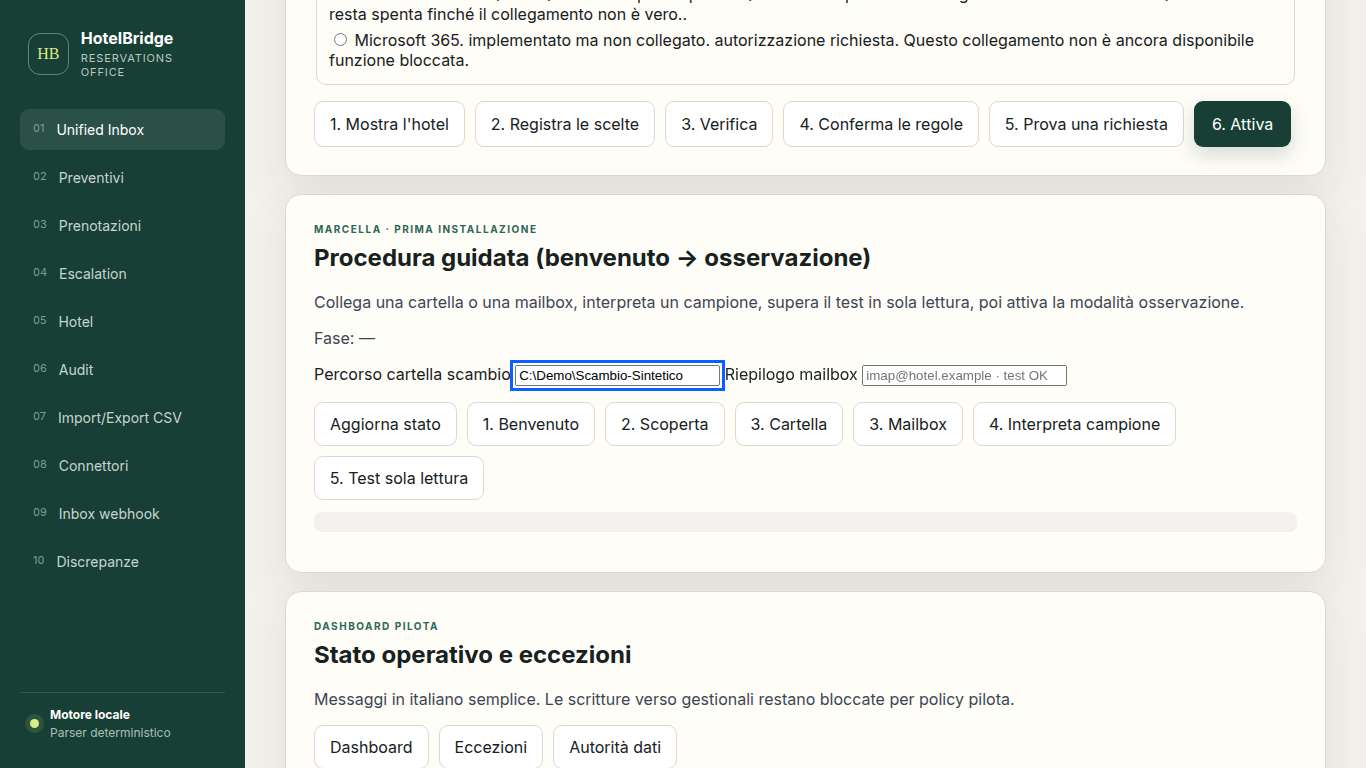Click the 'RESERVATIONS OFFICE' subtitle
The image size is (1366, 768).
(127, 65)
